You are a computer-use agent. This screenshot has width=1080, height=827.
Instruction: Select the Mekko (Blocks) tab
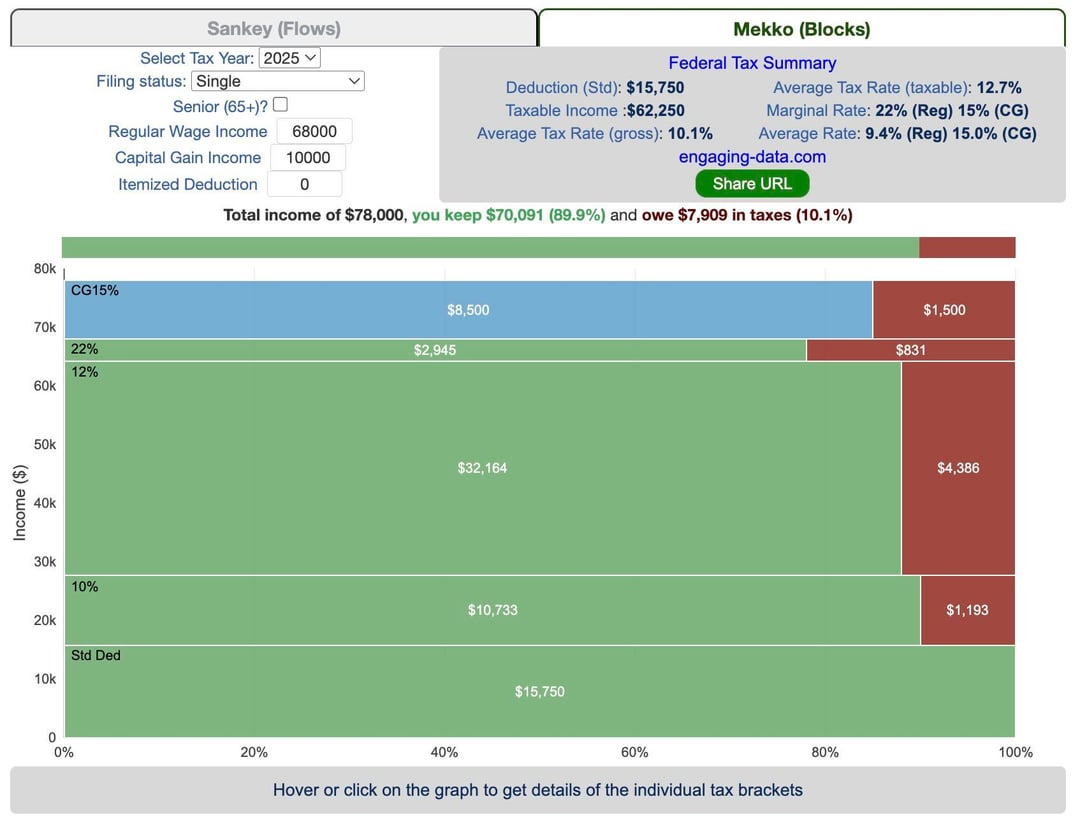coord(801,29)
